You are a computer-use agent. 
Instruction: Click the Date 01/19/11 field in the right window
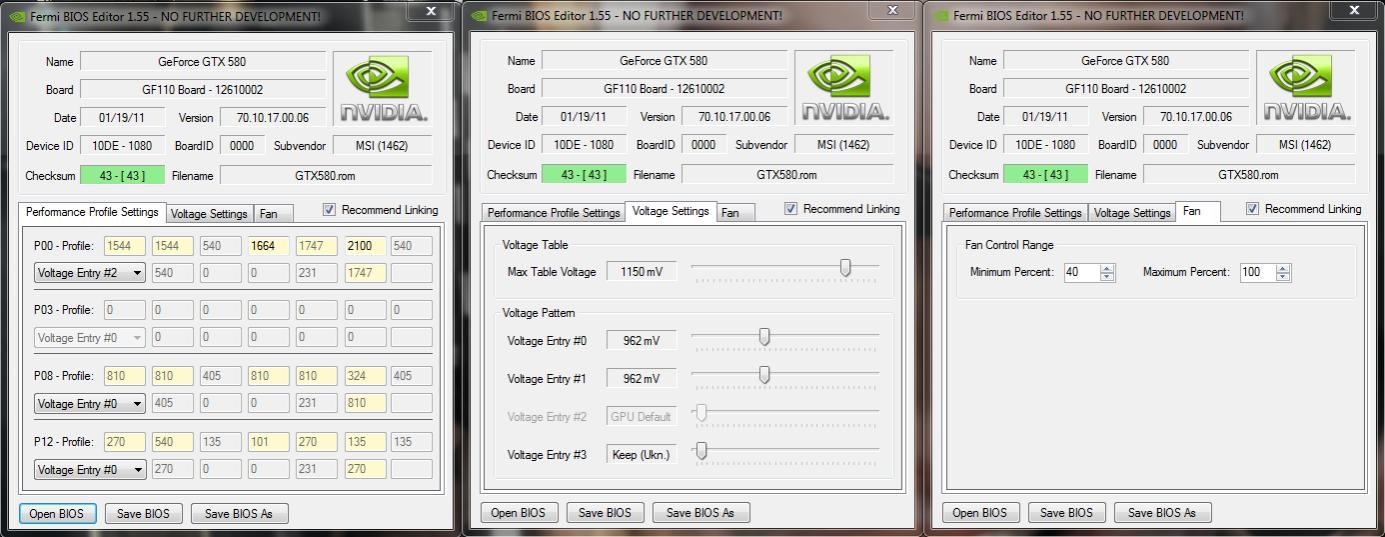tap(1045, 117)
